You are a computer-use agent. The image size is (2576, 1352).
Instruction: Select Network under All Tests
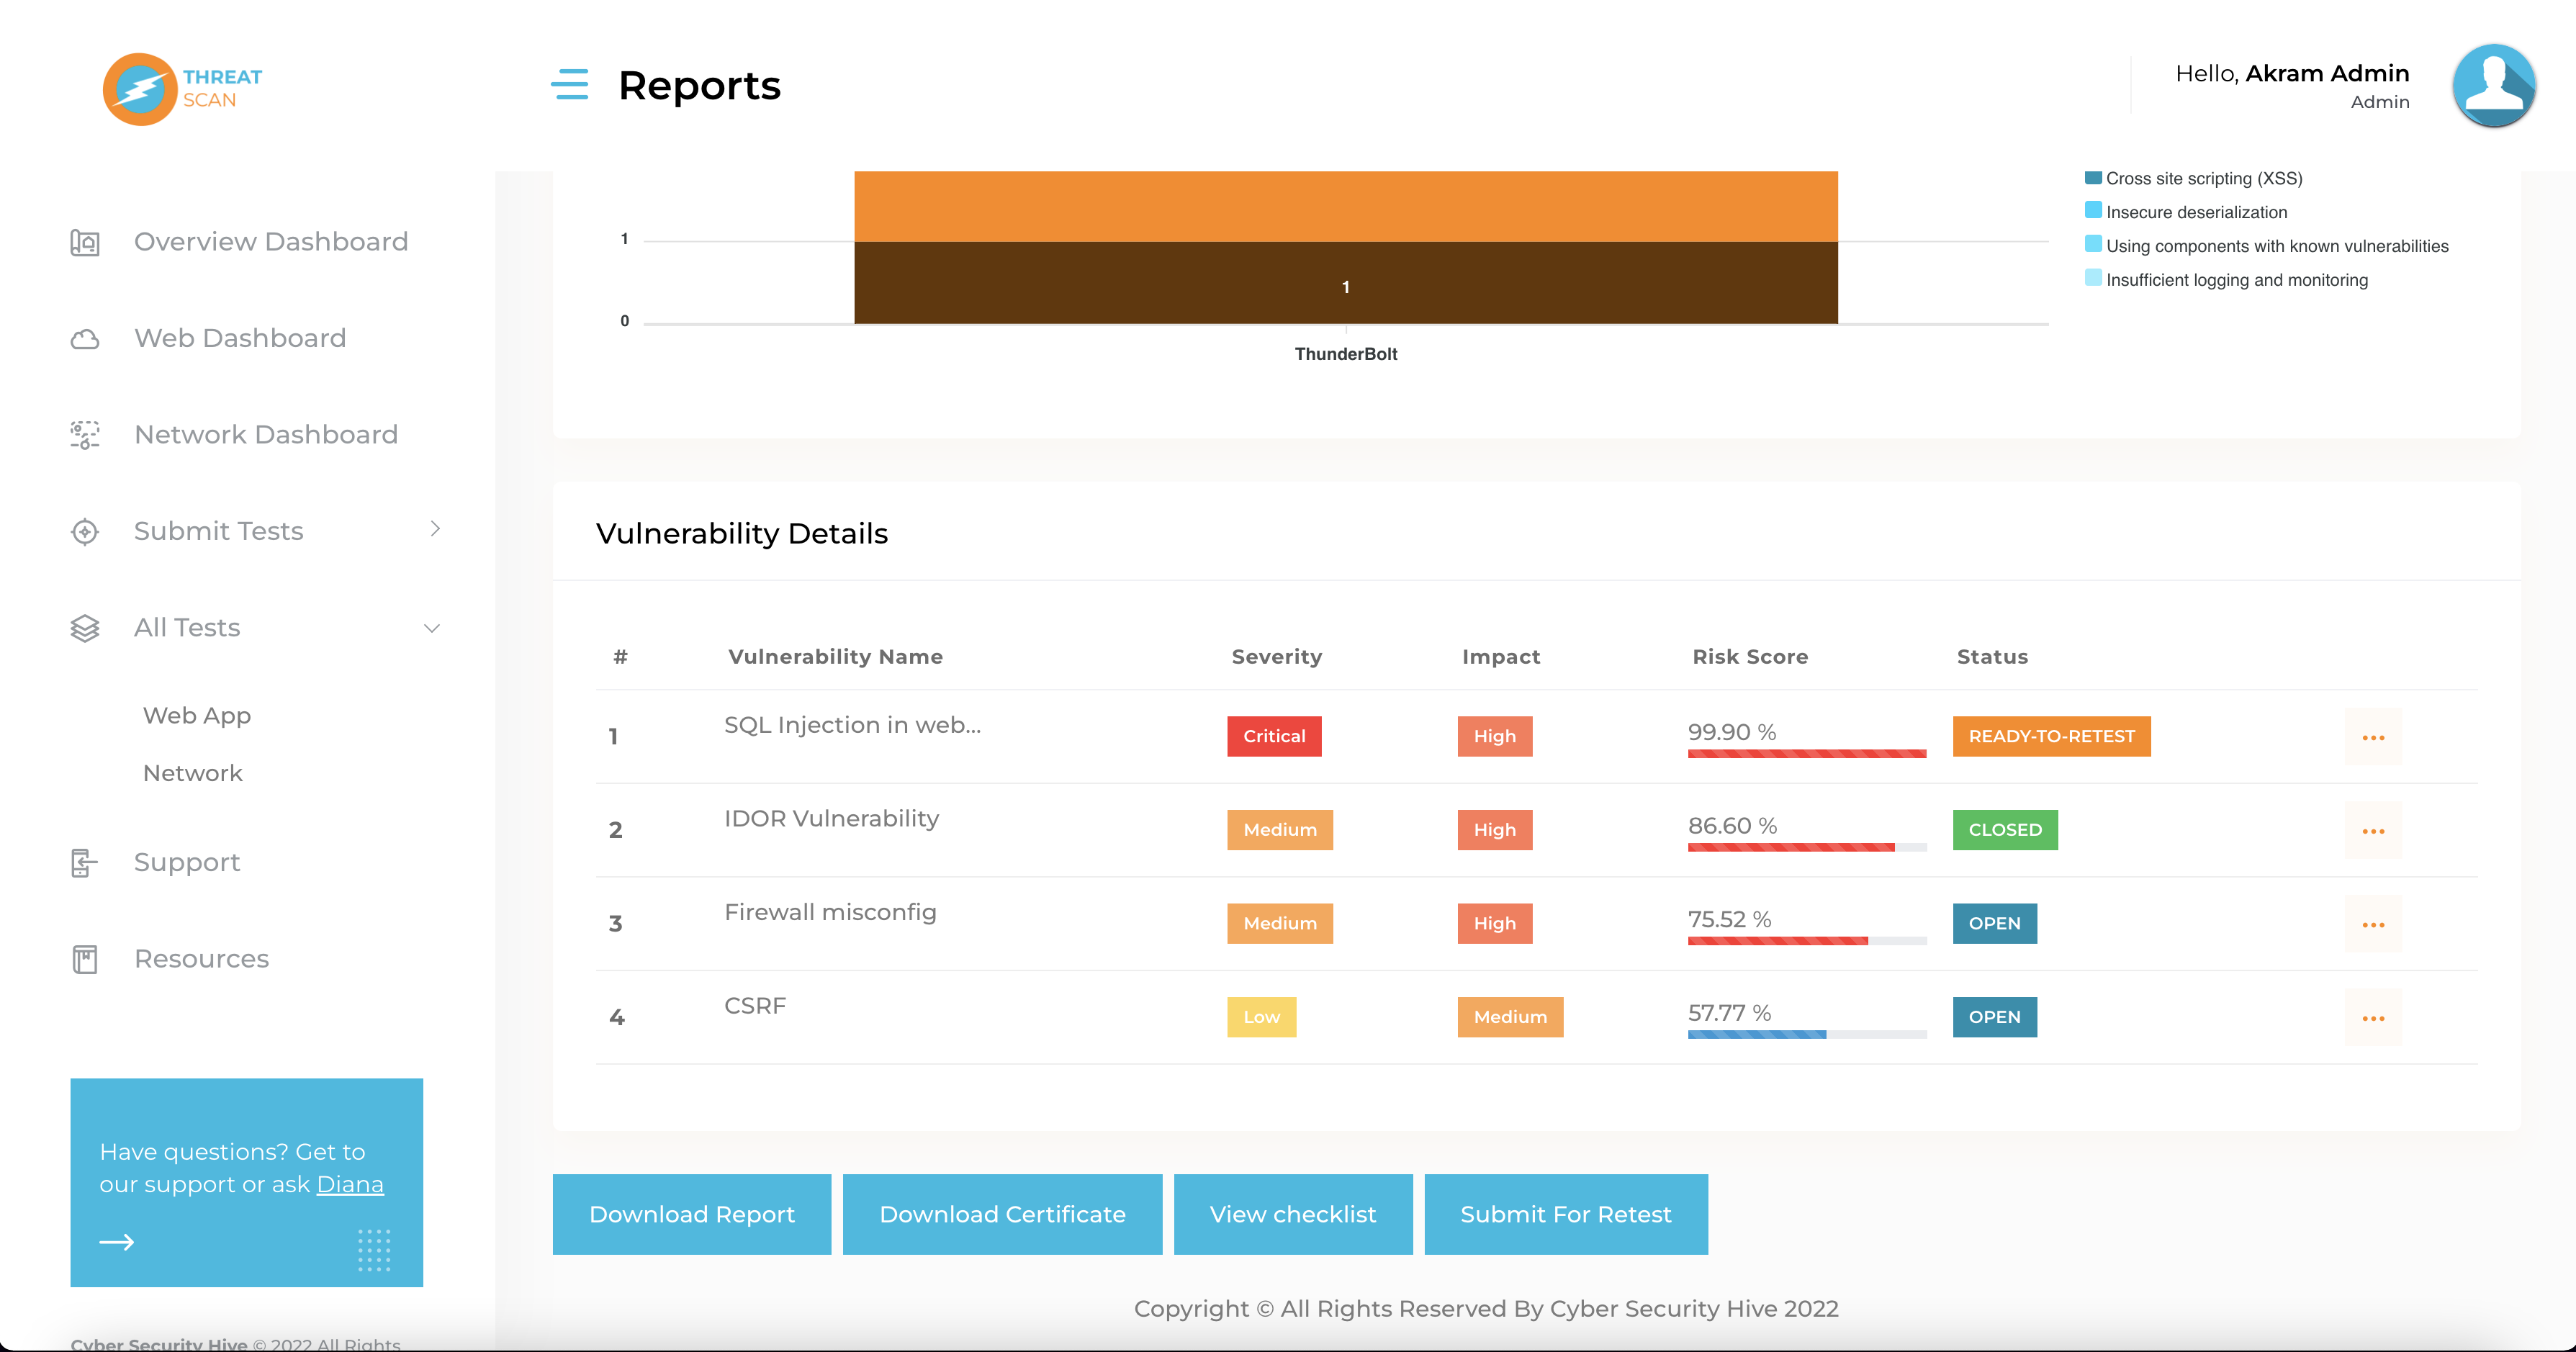[193, 772]
